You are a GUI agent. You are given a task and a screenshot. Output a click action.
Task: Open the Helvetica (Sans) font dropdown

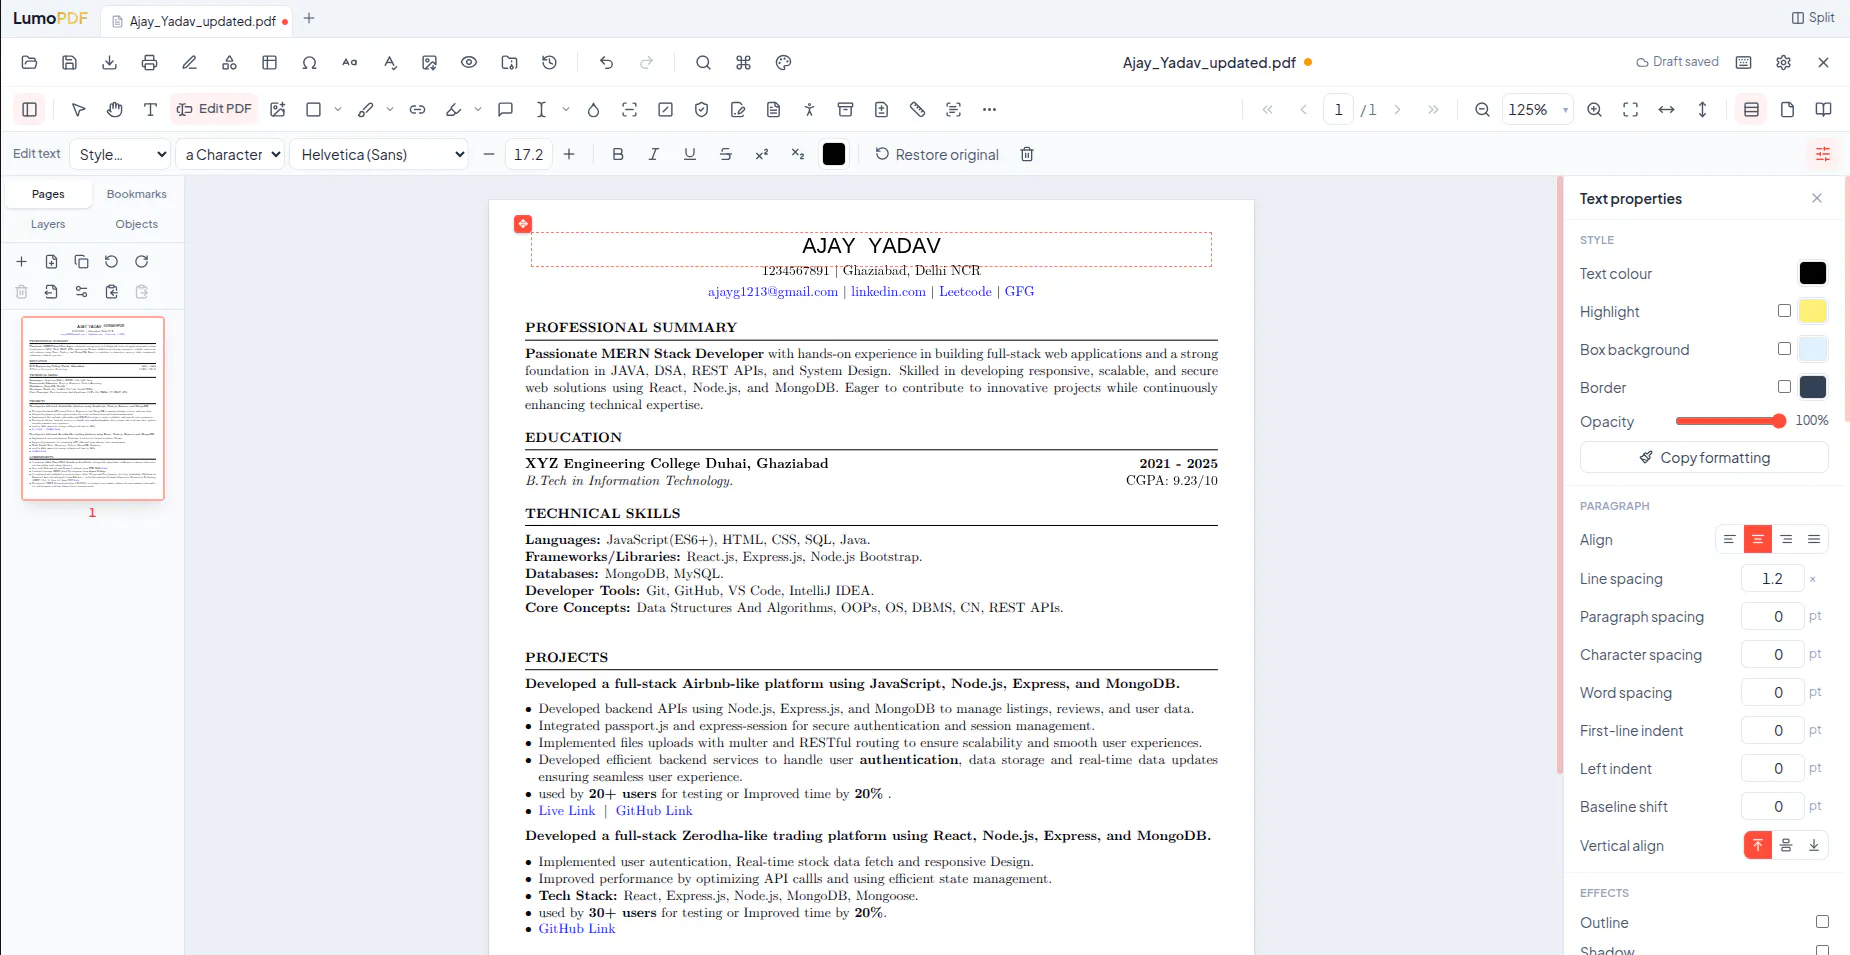[380, 154]
